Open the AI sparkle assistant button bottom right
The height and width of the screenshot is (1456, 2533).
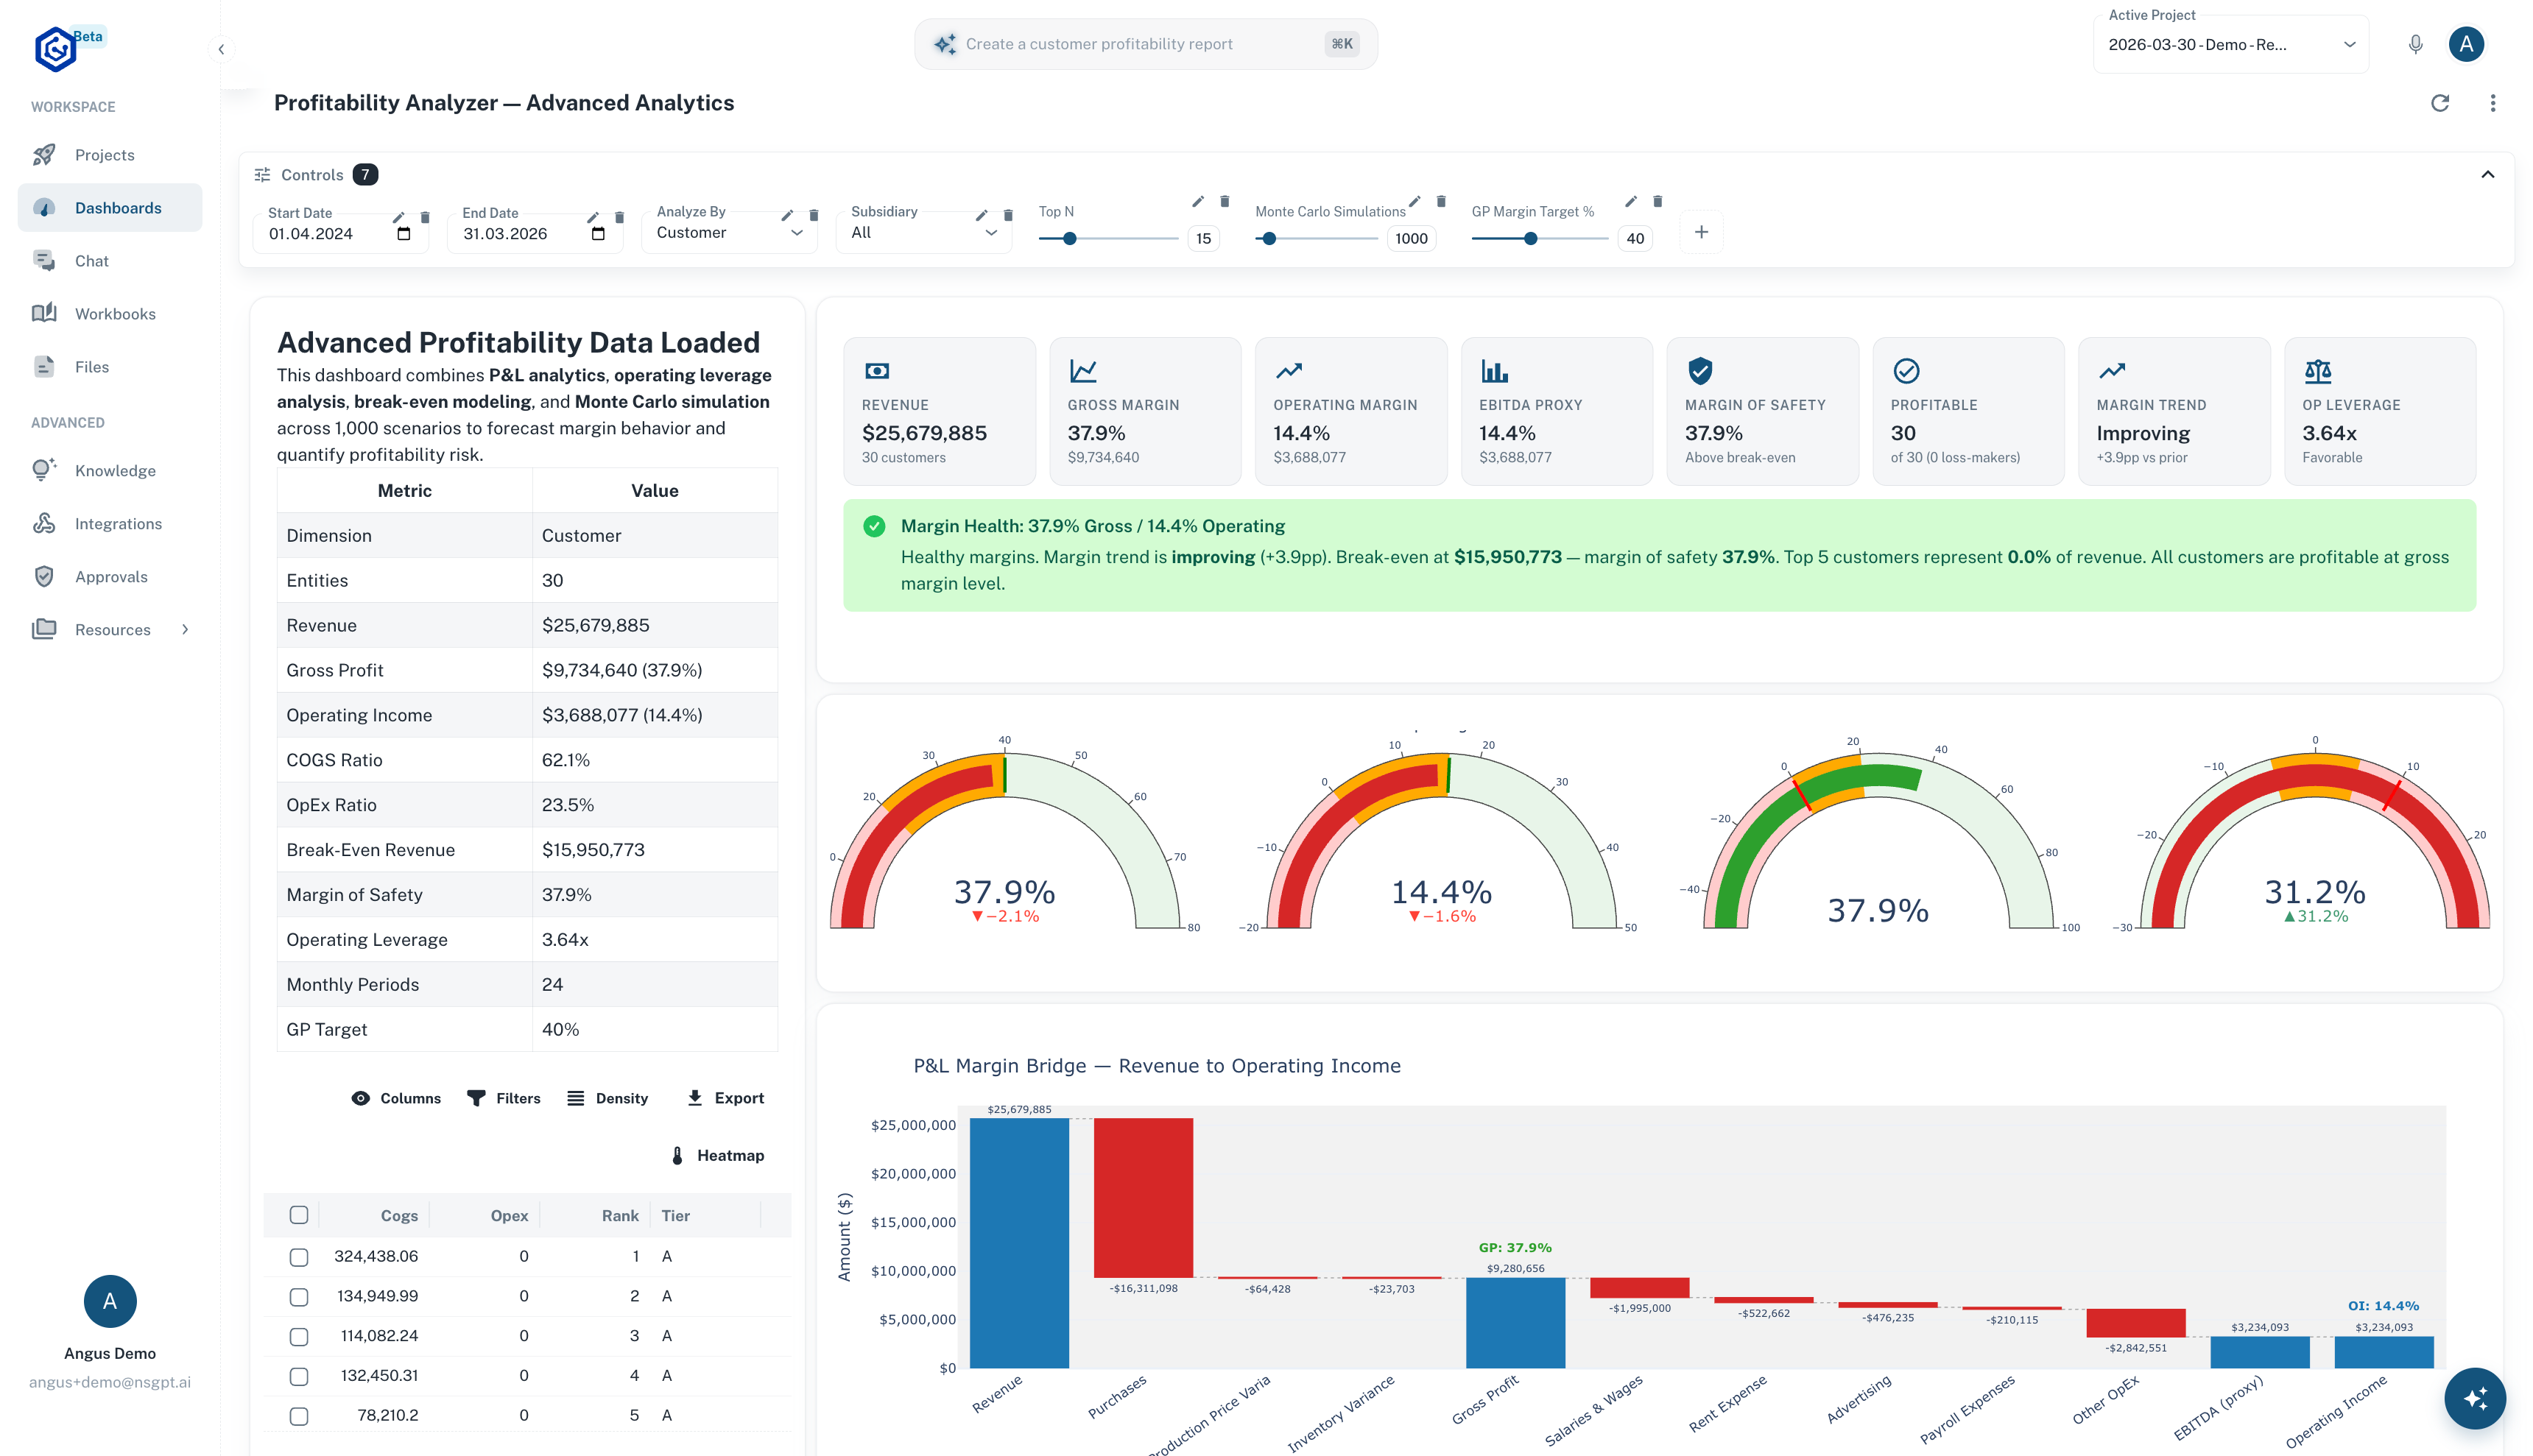(2475, 1398)
